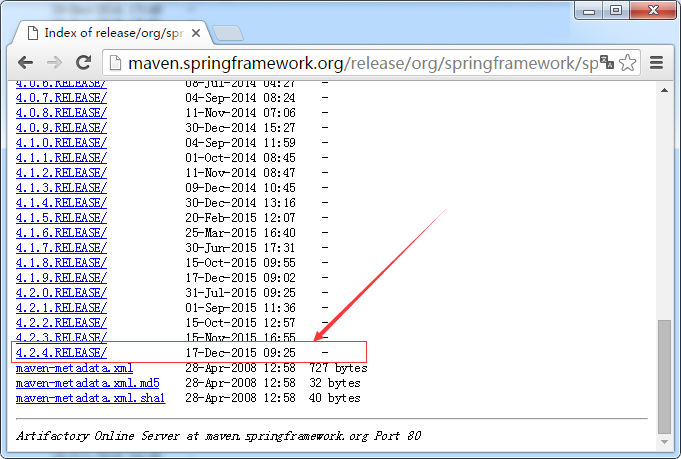Open the 4.1.7.RELEASE/ folder link
The image size is (681, 459).
[x=61, y=248]
